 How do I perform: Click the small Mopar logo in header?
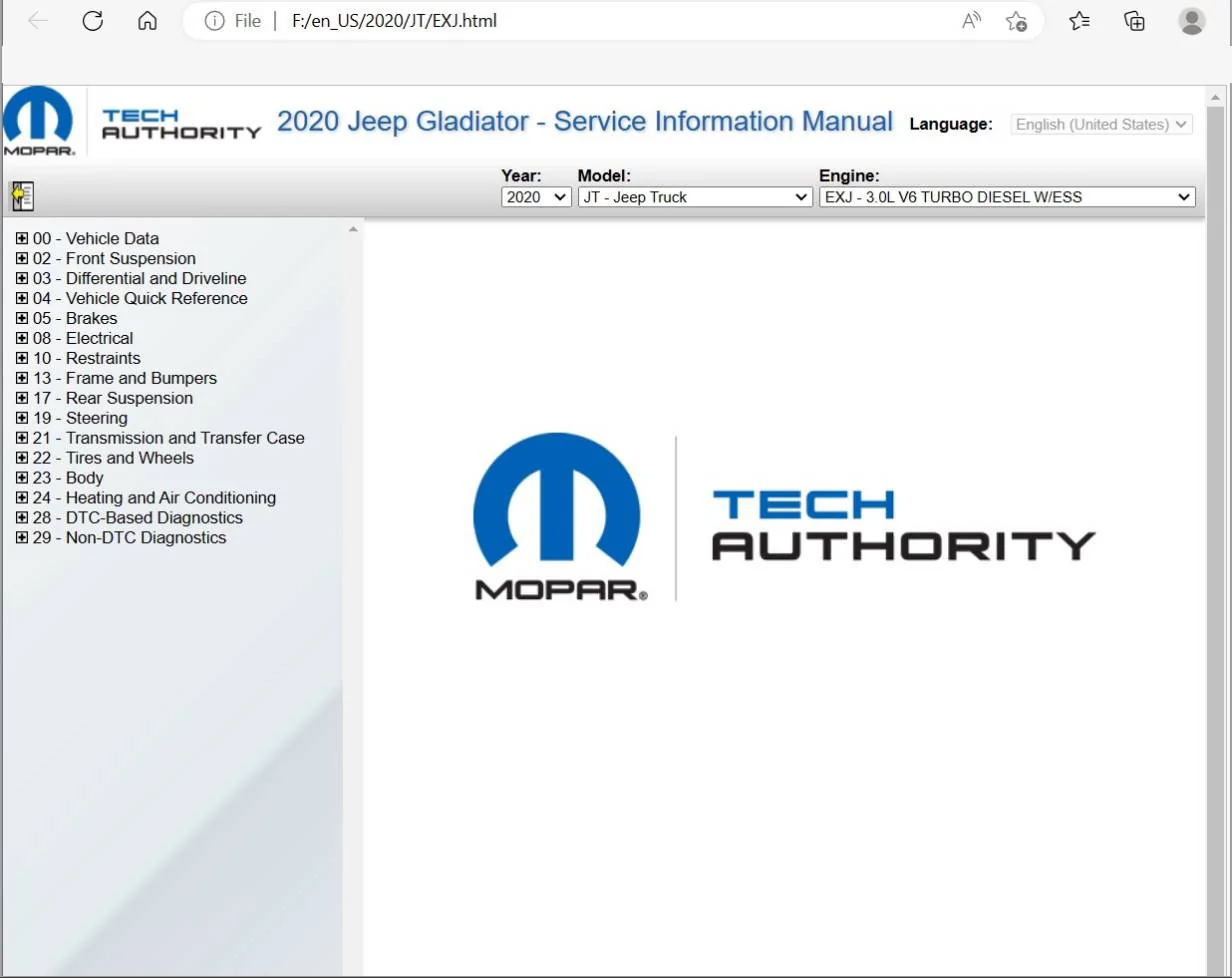[x=38, y=121]
